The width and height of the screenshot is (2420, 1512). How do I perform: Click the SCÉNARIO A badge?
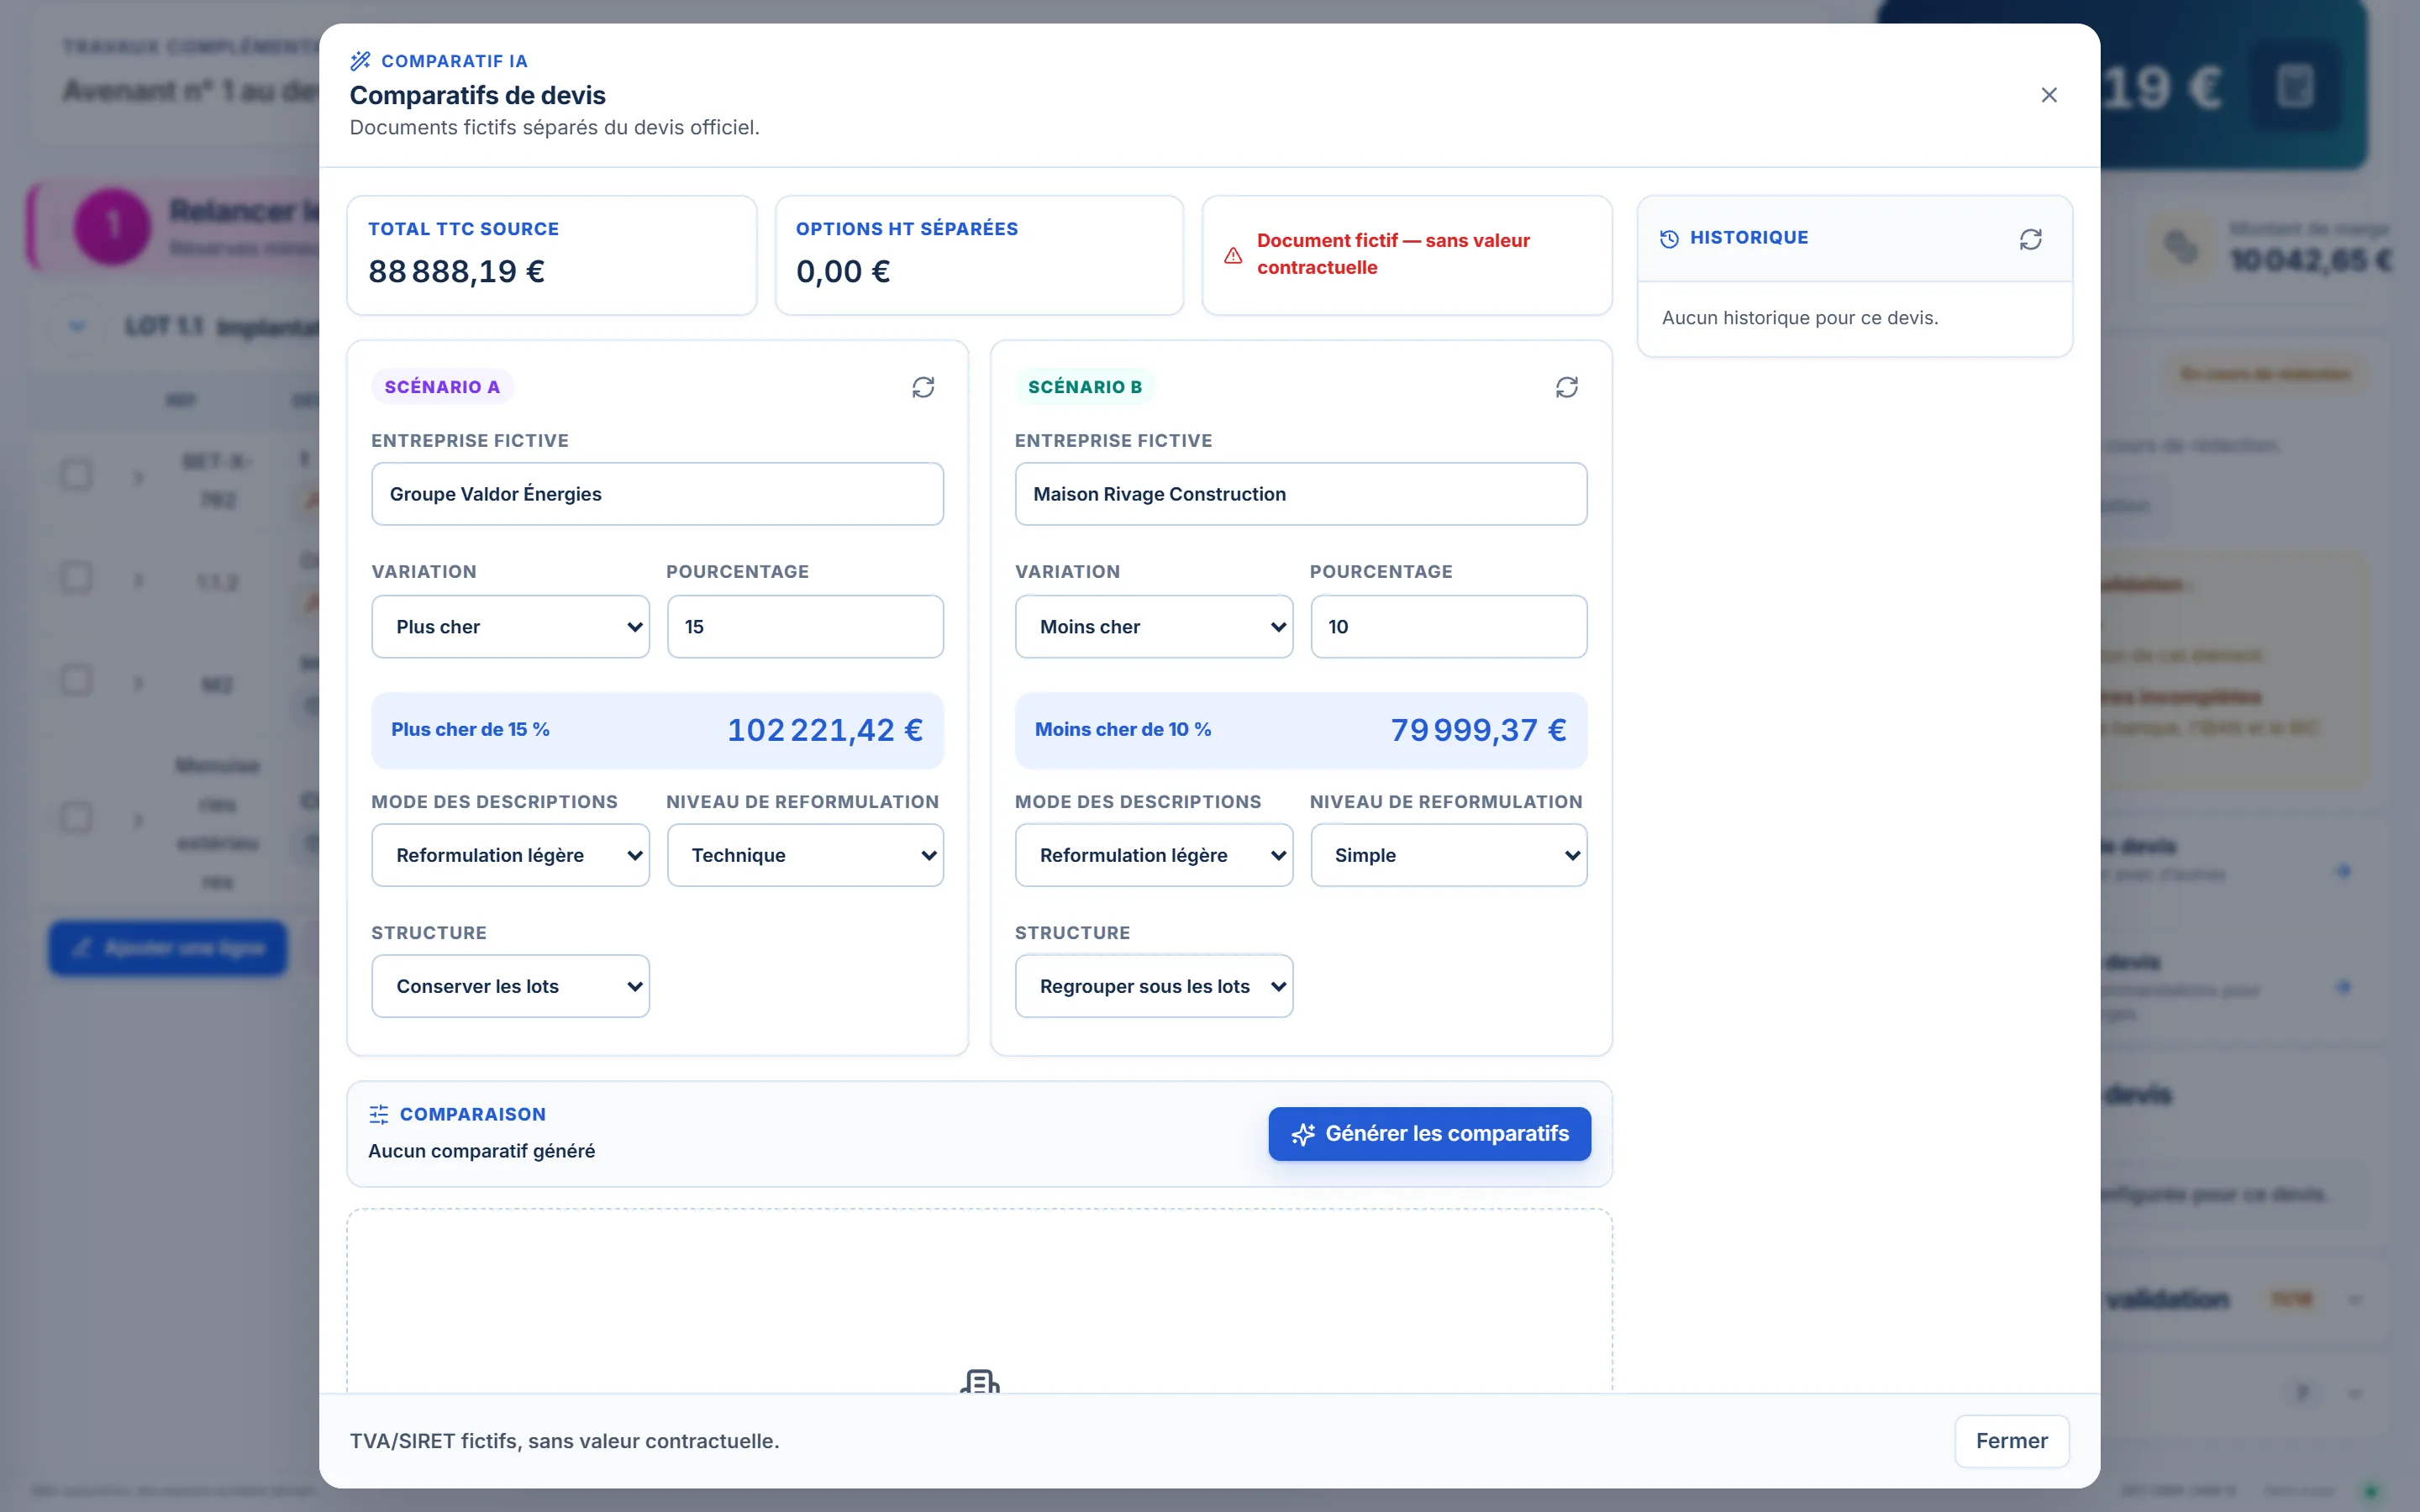tap(442, 387)
